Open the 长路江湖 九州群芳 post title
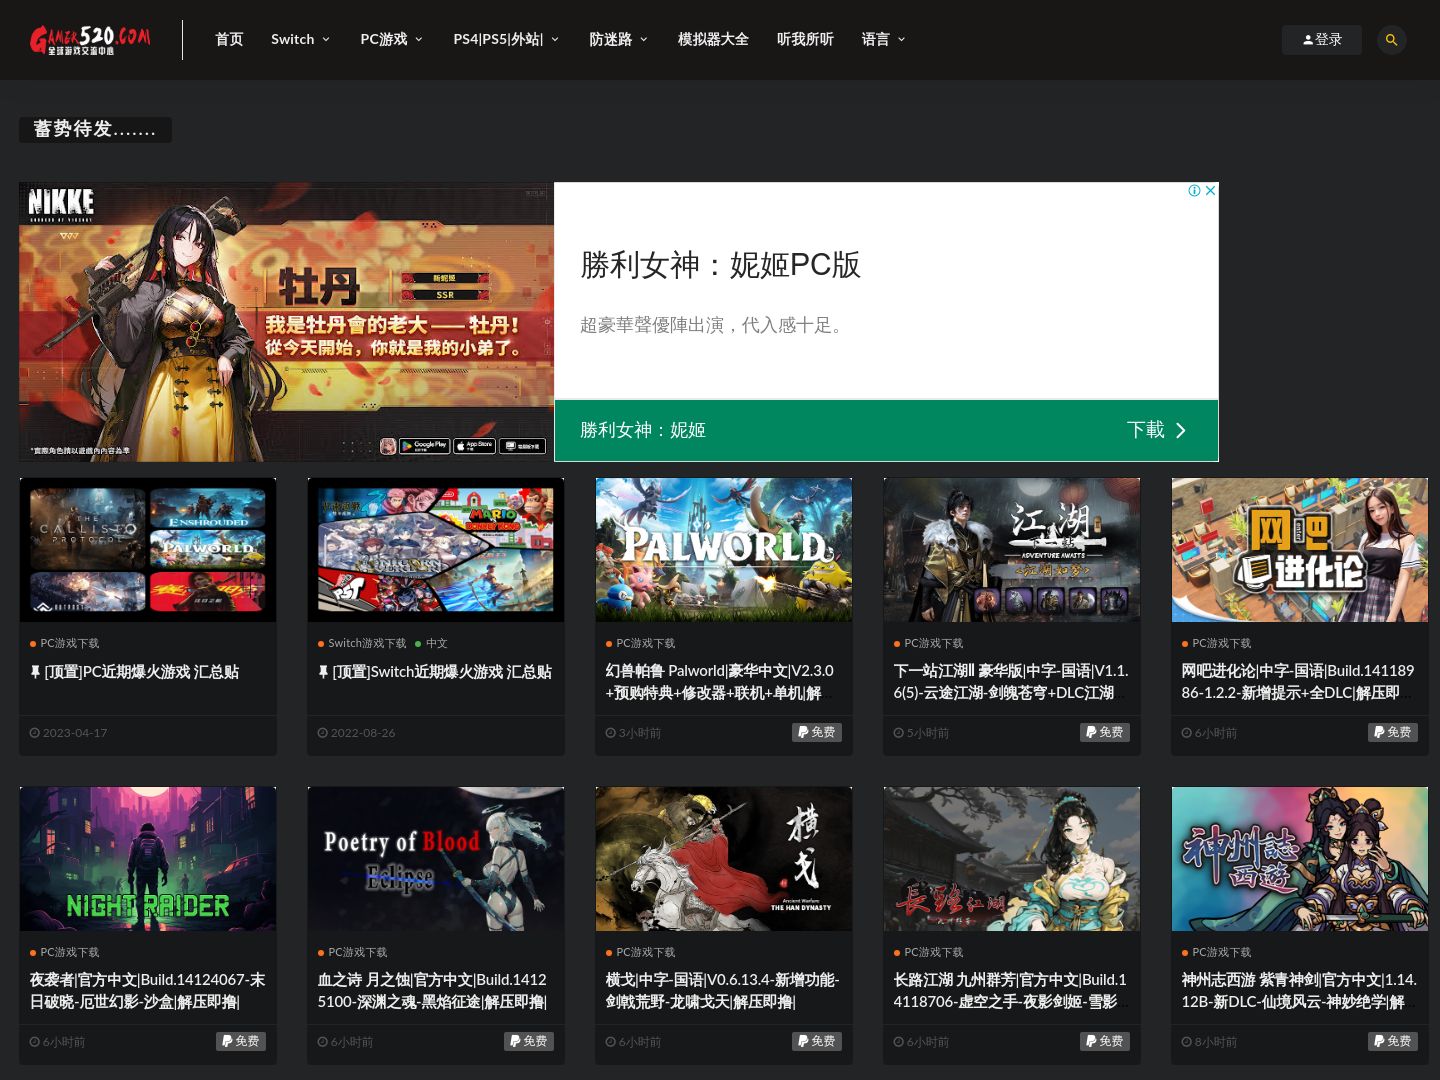 point(1010,991)
